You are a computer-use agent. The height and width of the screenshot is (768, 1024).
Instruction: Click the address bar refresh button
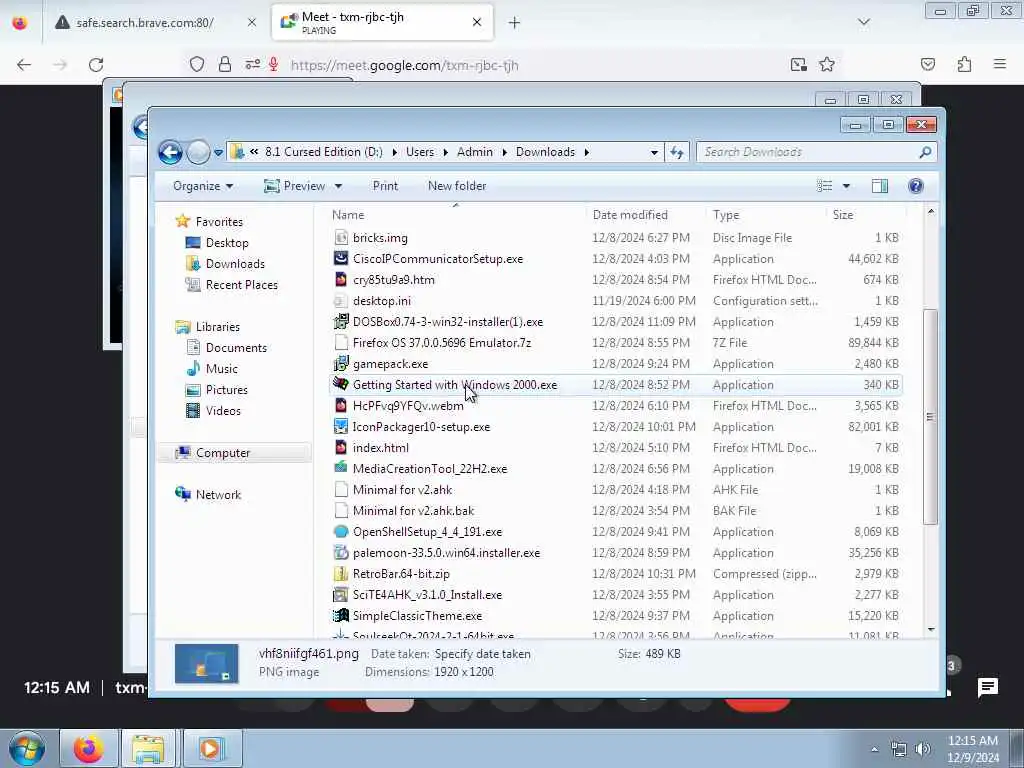(x=677, y=152)
